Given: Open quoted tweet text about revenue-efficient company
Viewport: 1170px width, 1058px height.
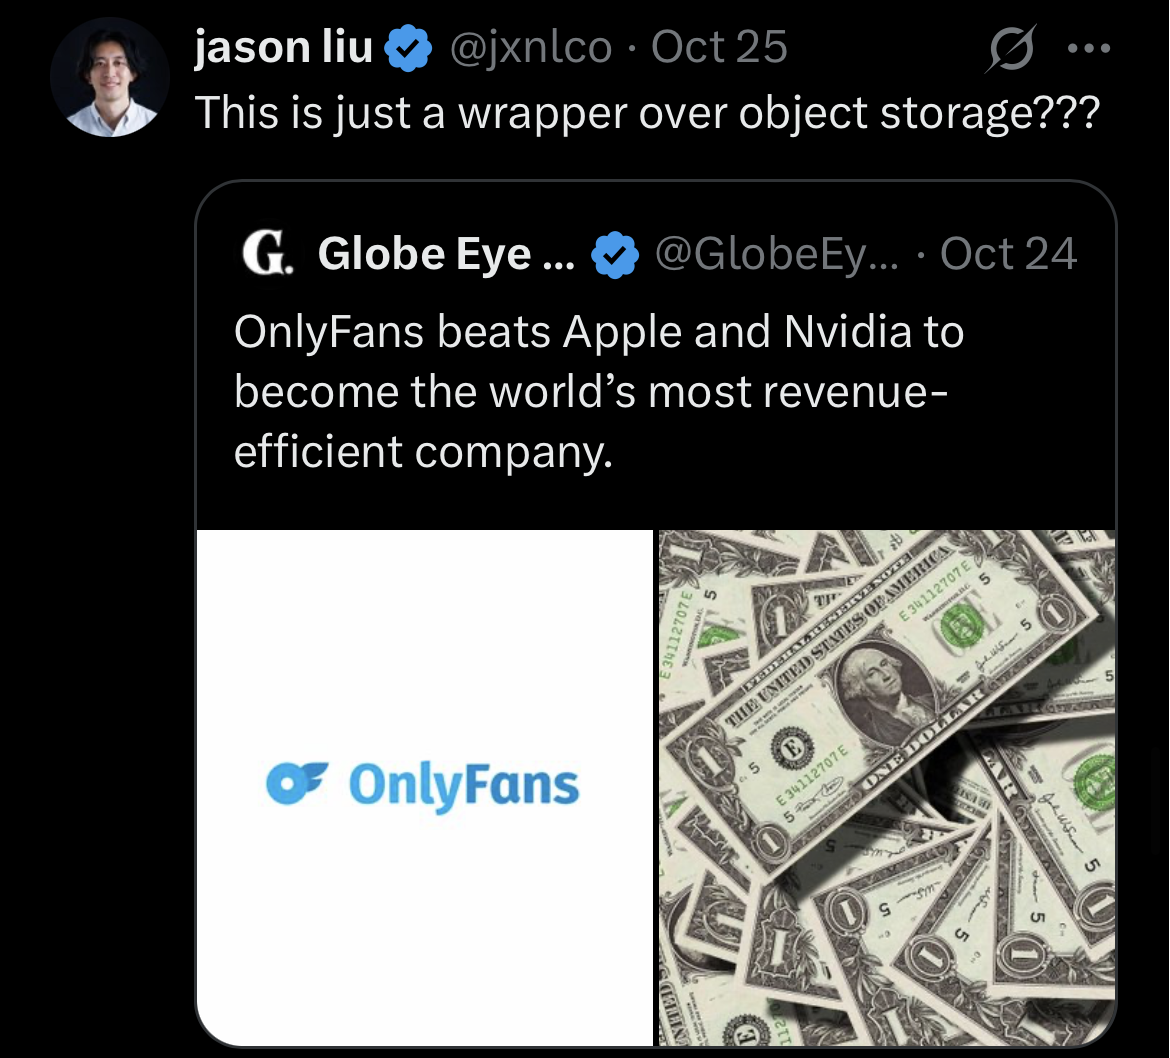Looking at the screenshot, I should coord(598,392).
